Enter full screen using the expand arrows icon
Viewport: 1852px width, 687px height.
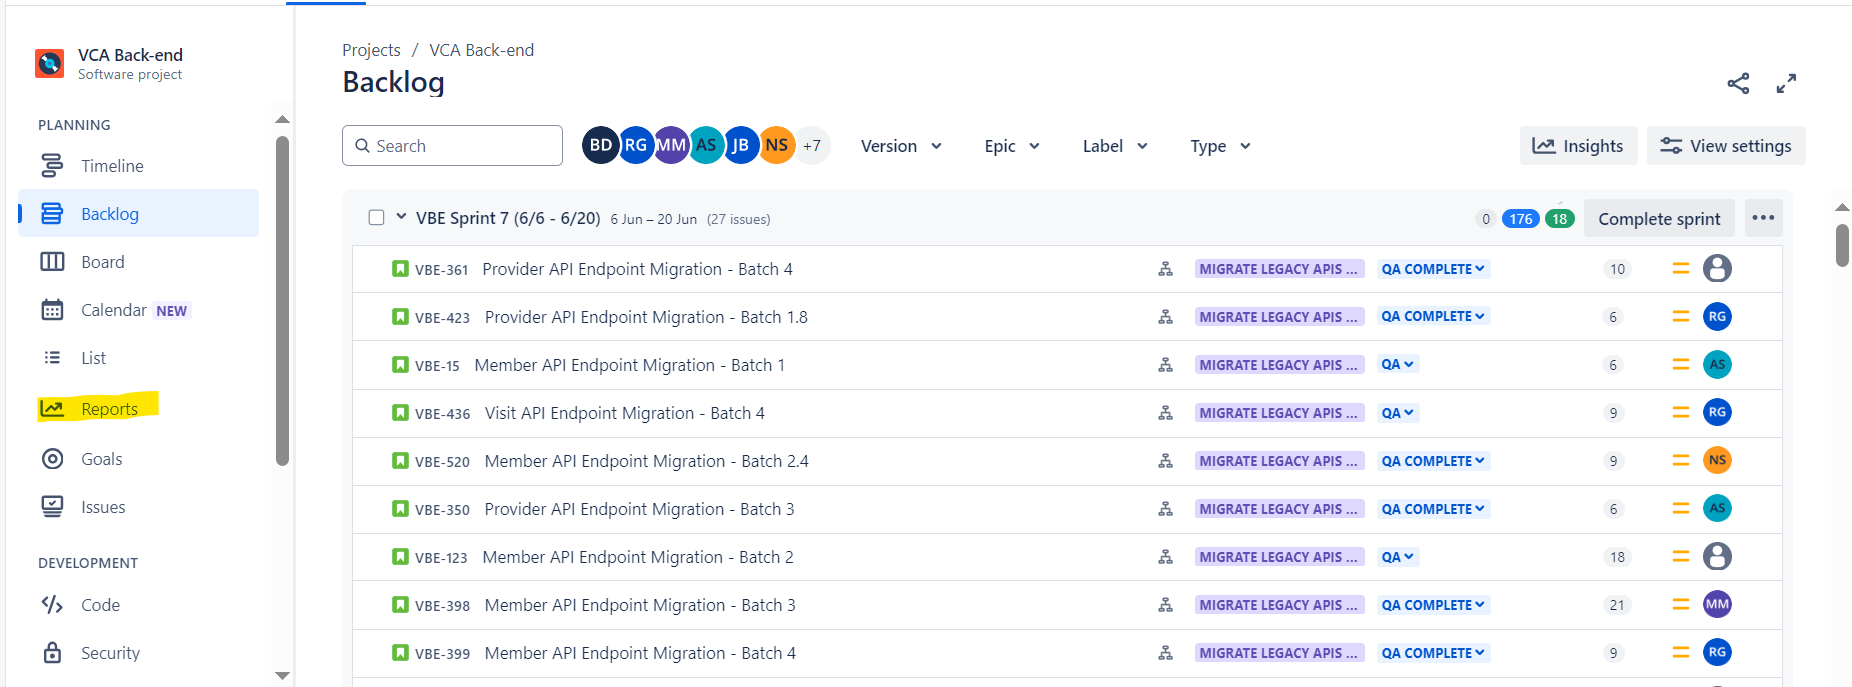[x=1786, y=84]
